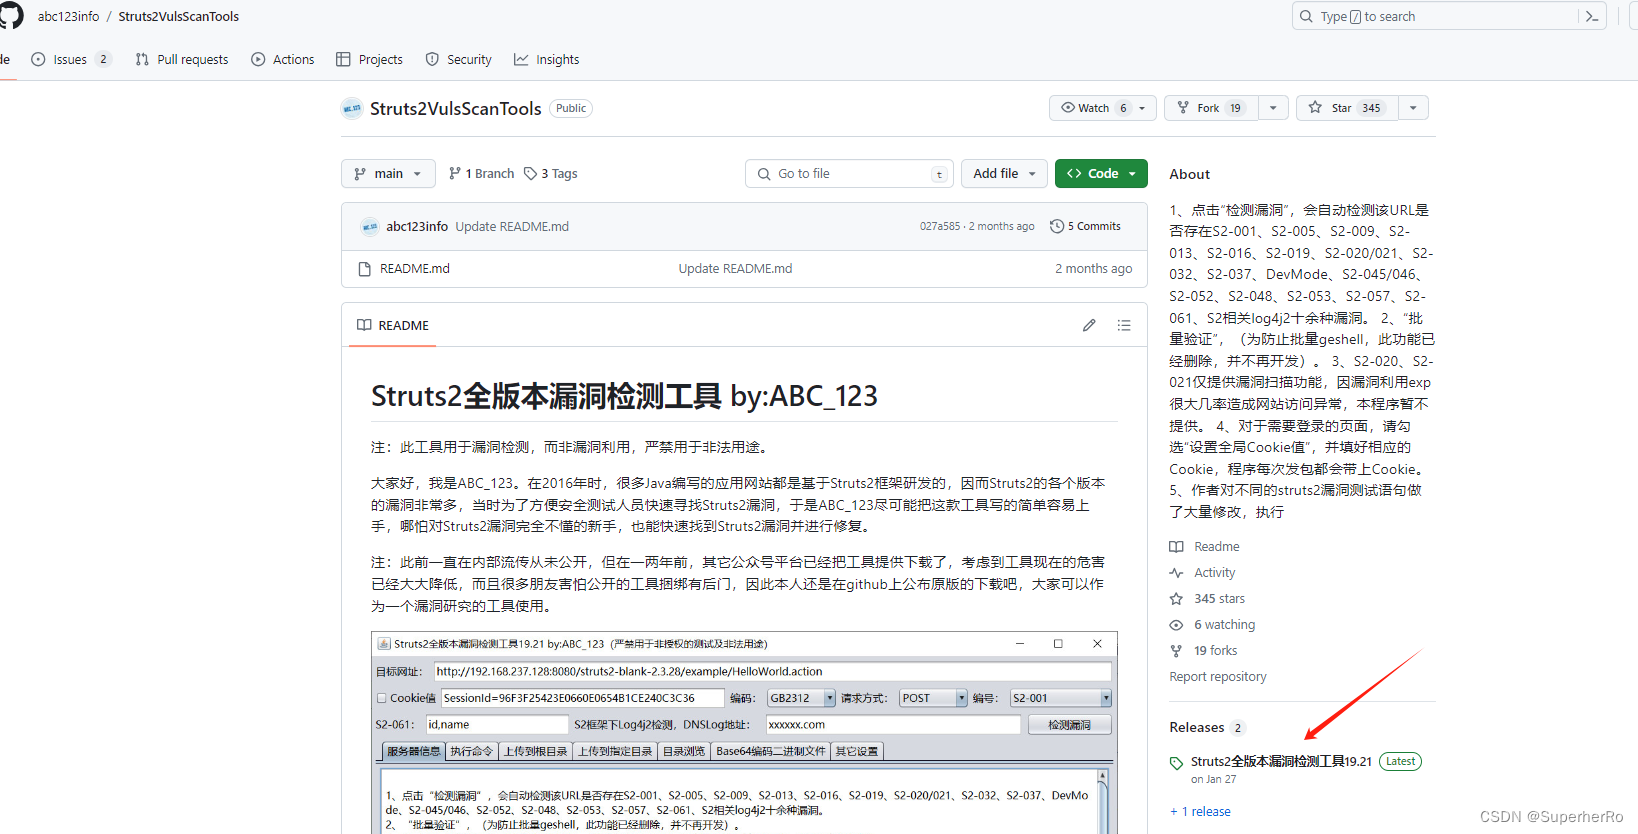Open the Projects tab
The height and width of the screenshot is (834, 1638).
click(x=370, y=60)
